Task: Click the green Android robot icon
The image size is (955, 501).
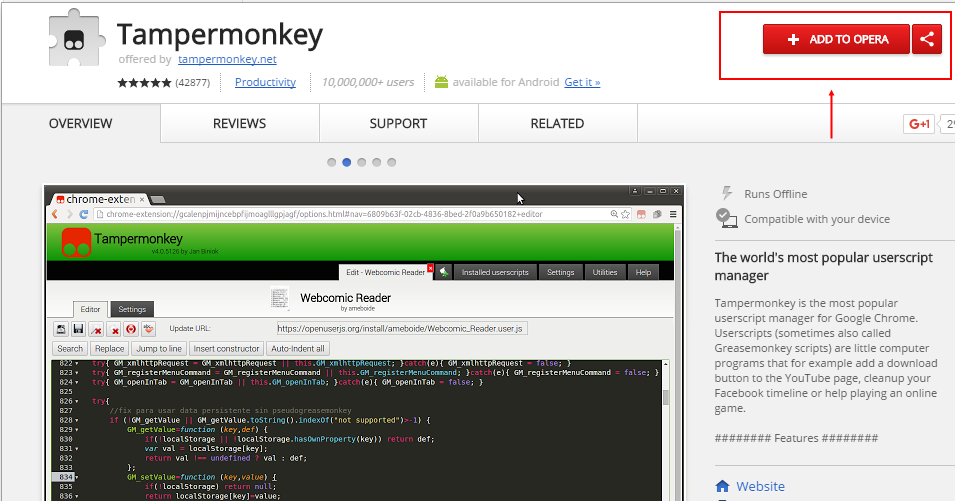Action: (x=442, y=82)
